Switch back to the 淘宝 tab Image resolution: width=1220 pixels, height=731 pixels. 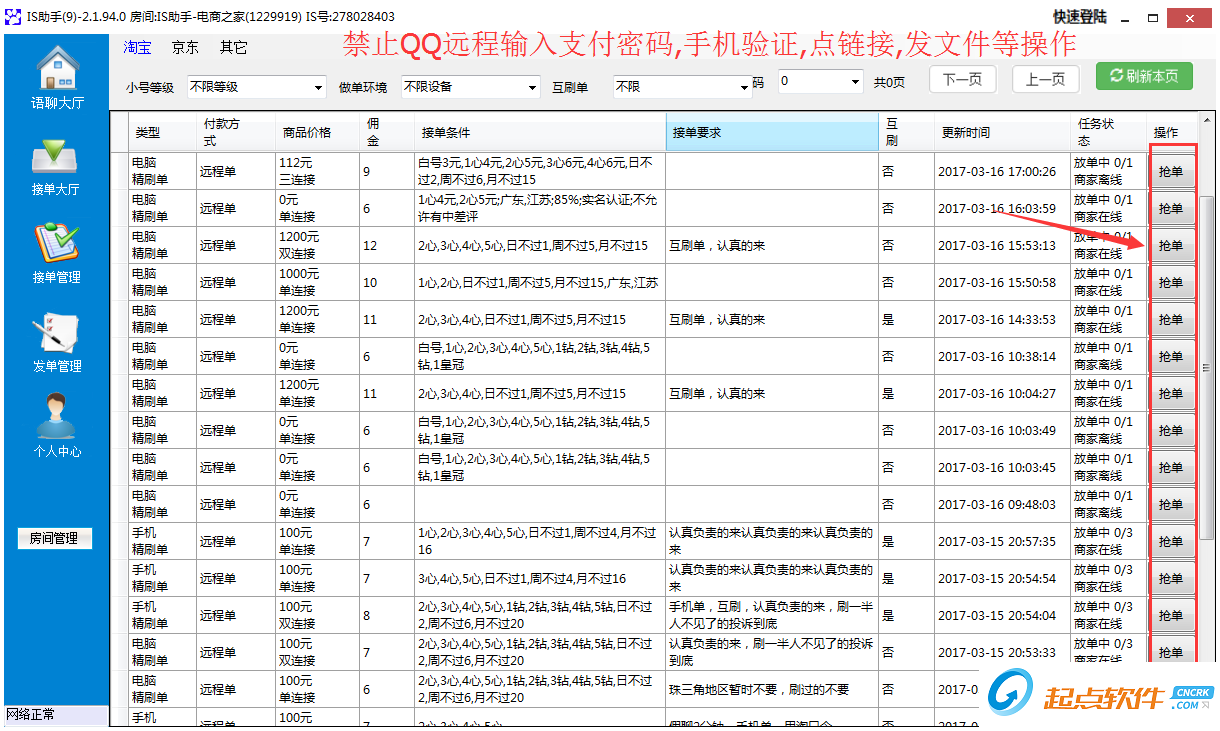coord(137,46)
